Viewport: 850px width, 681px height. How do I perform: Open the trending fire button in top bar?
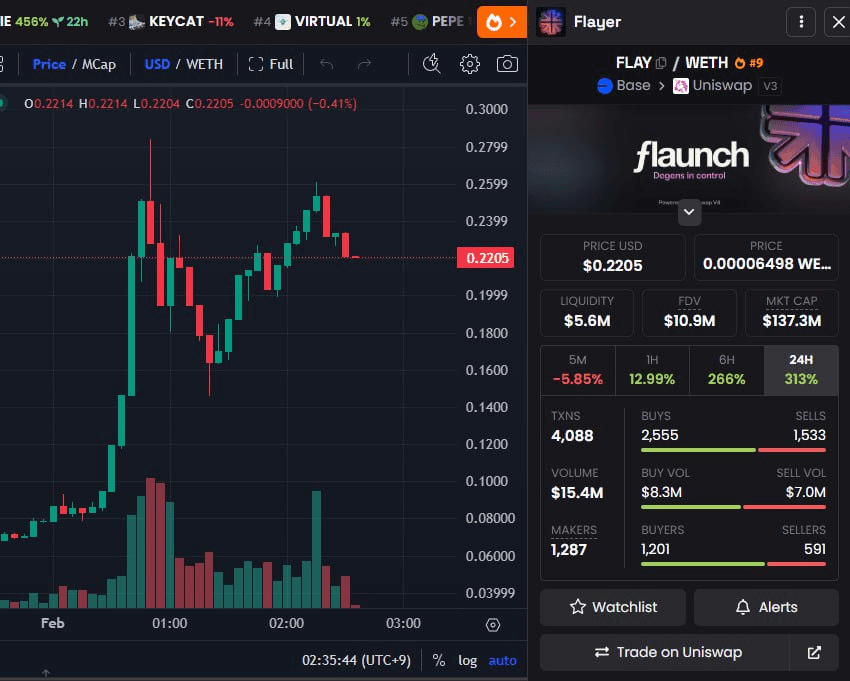501,22
